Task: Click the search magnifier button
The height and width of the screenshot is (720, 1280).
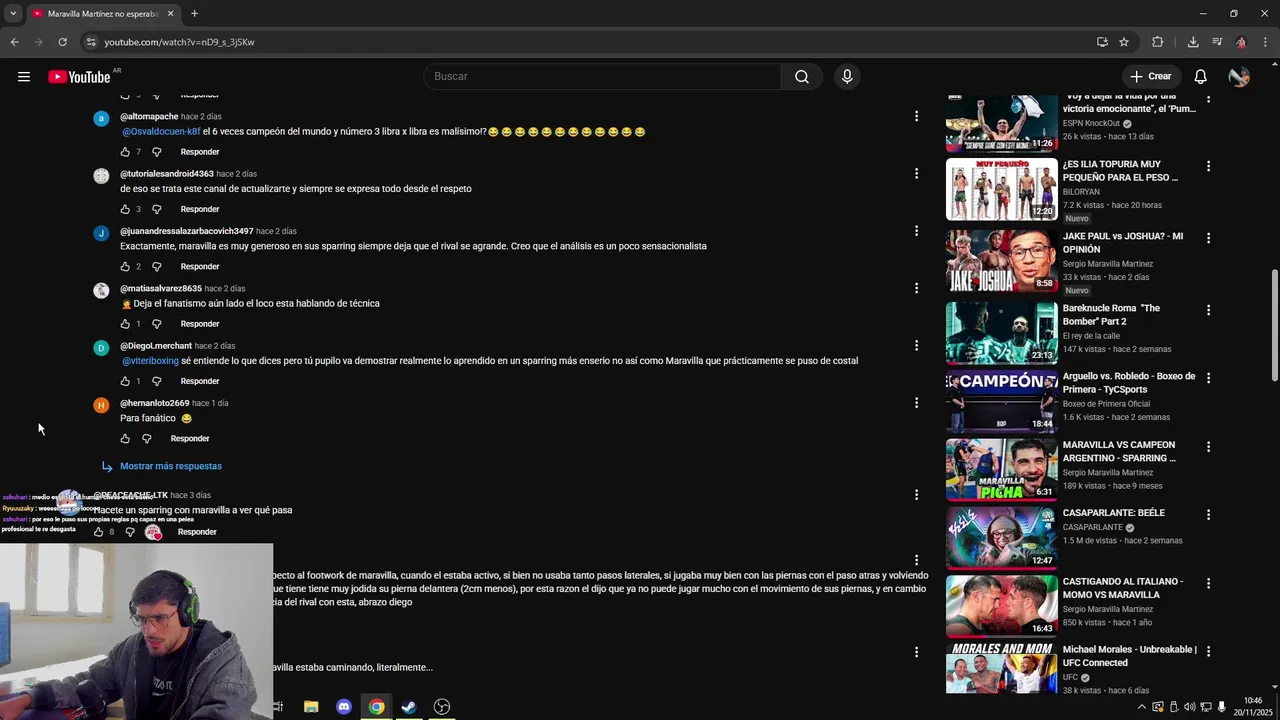Action: pos(802,77)
